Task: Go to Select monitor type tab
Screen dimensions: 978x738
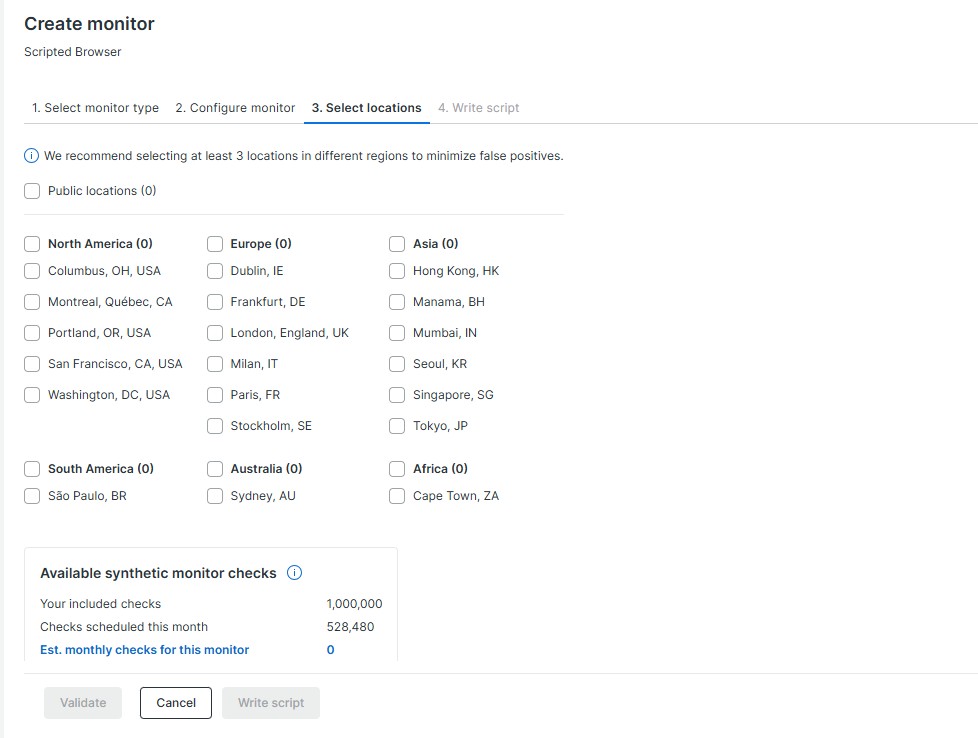Action: tap(95, 108)
